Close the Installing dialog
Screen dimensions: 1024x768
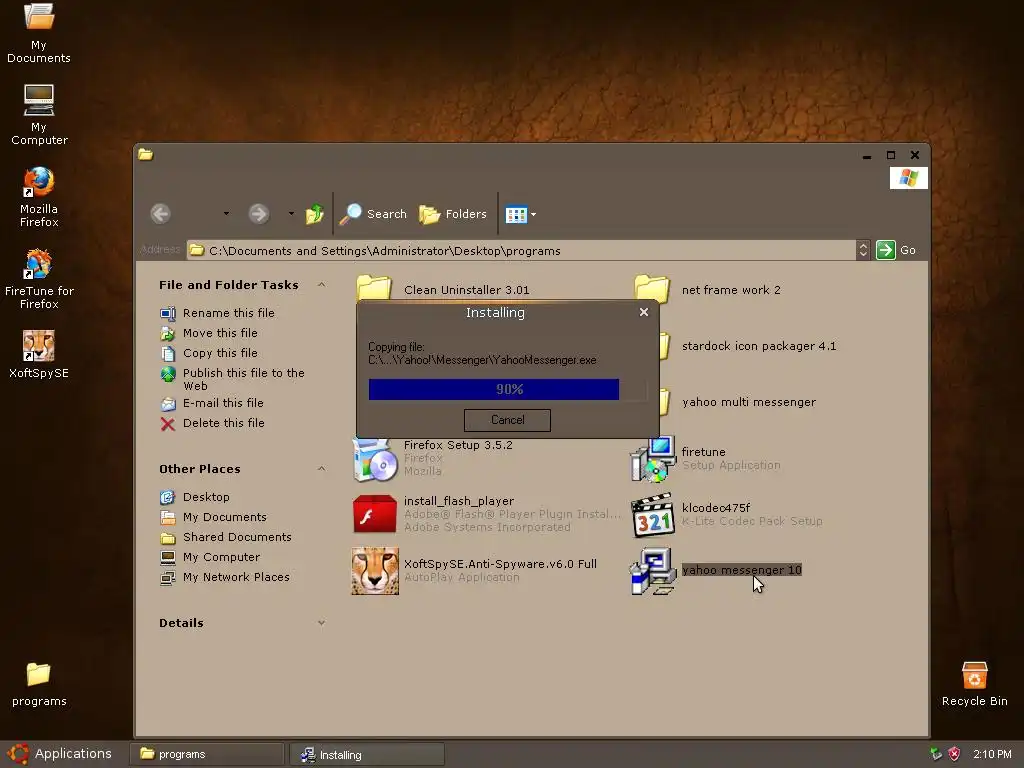[x=644, y=312]
